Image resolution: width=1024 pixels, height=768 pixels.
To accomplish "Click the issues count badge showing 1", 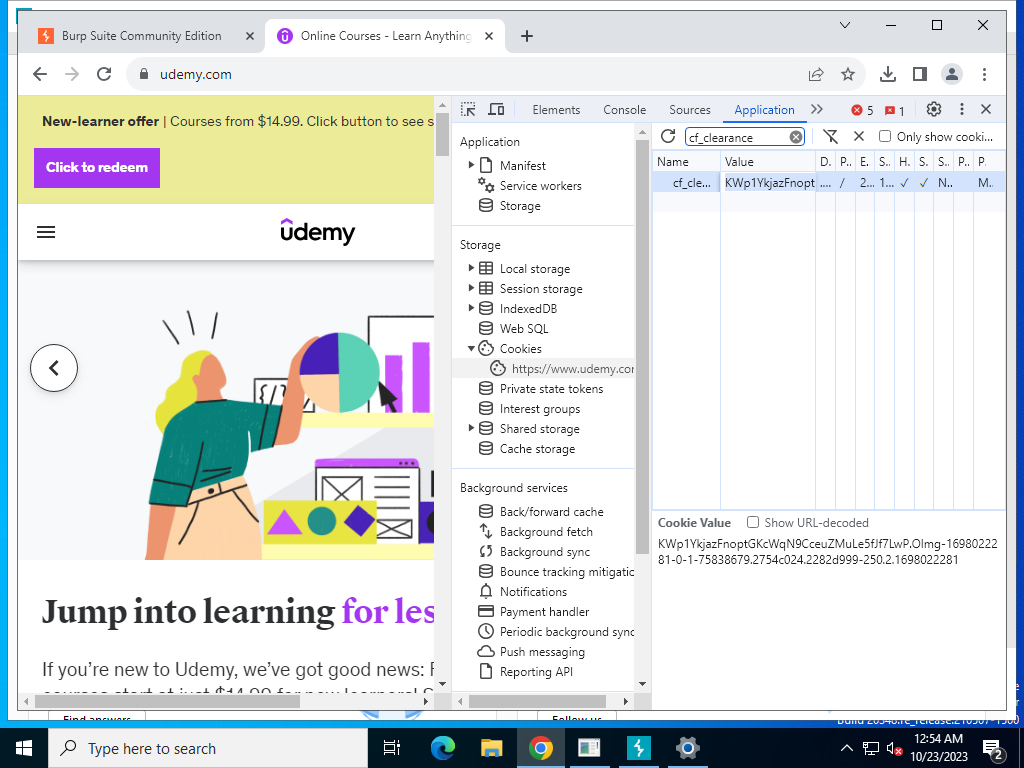I will (x=895, y=110).
